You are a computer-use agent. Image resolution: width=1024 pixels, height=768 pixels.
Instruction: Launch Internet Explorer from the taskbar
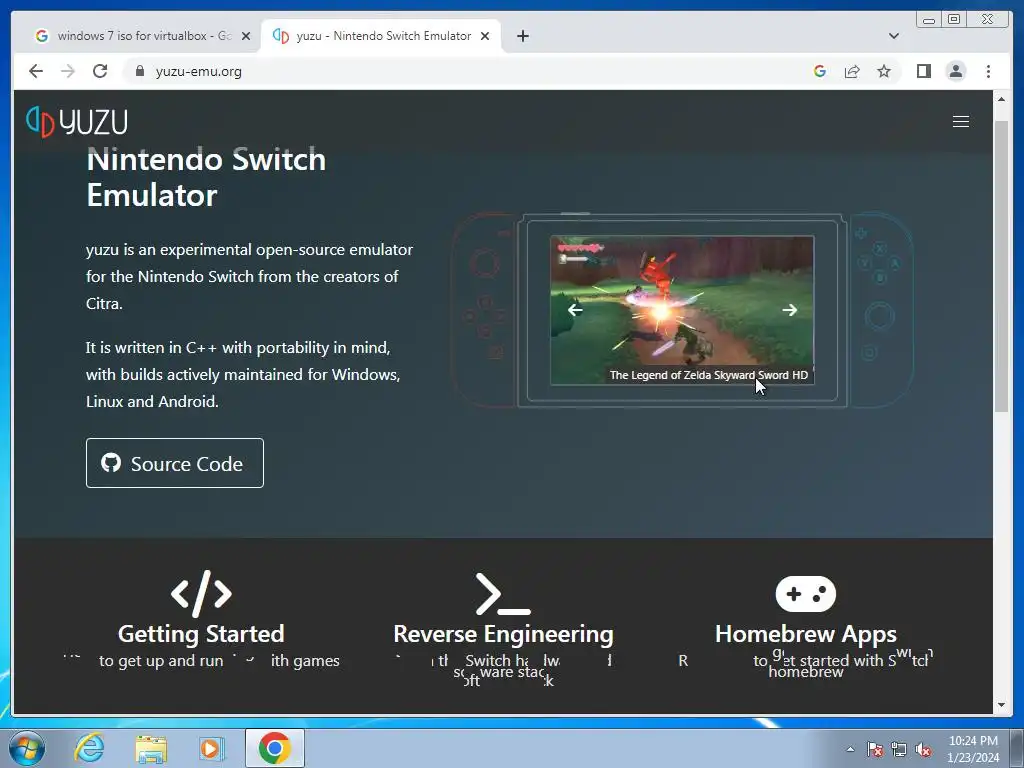(x=89, y=748)
